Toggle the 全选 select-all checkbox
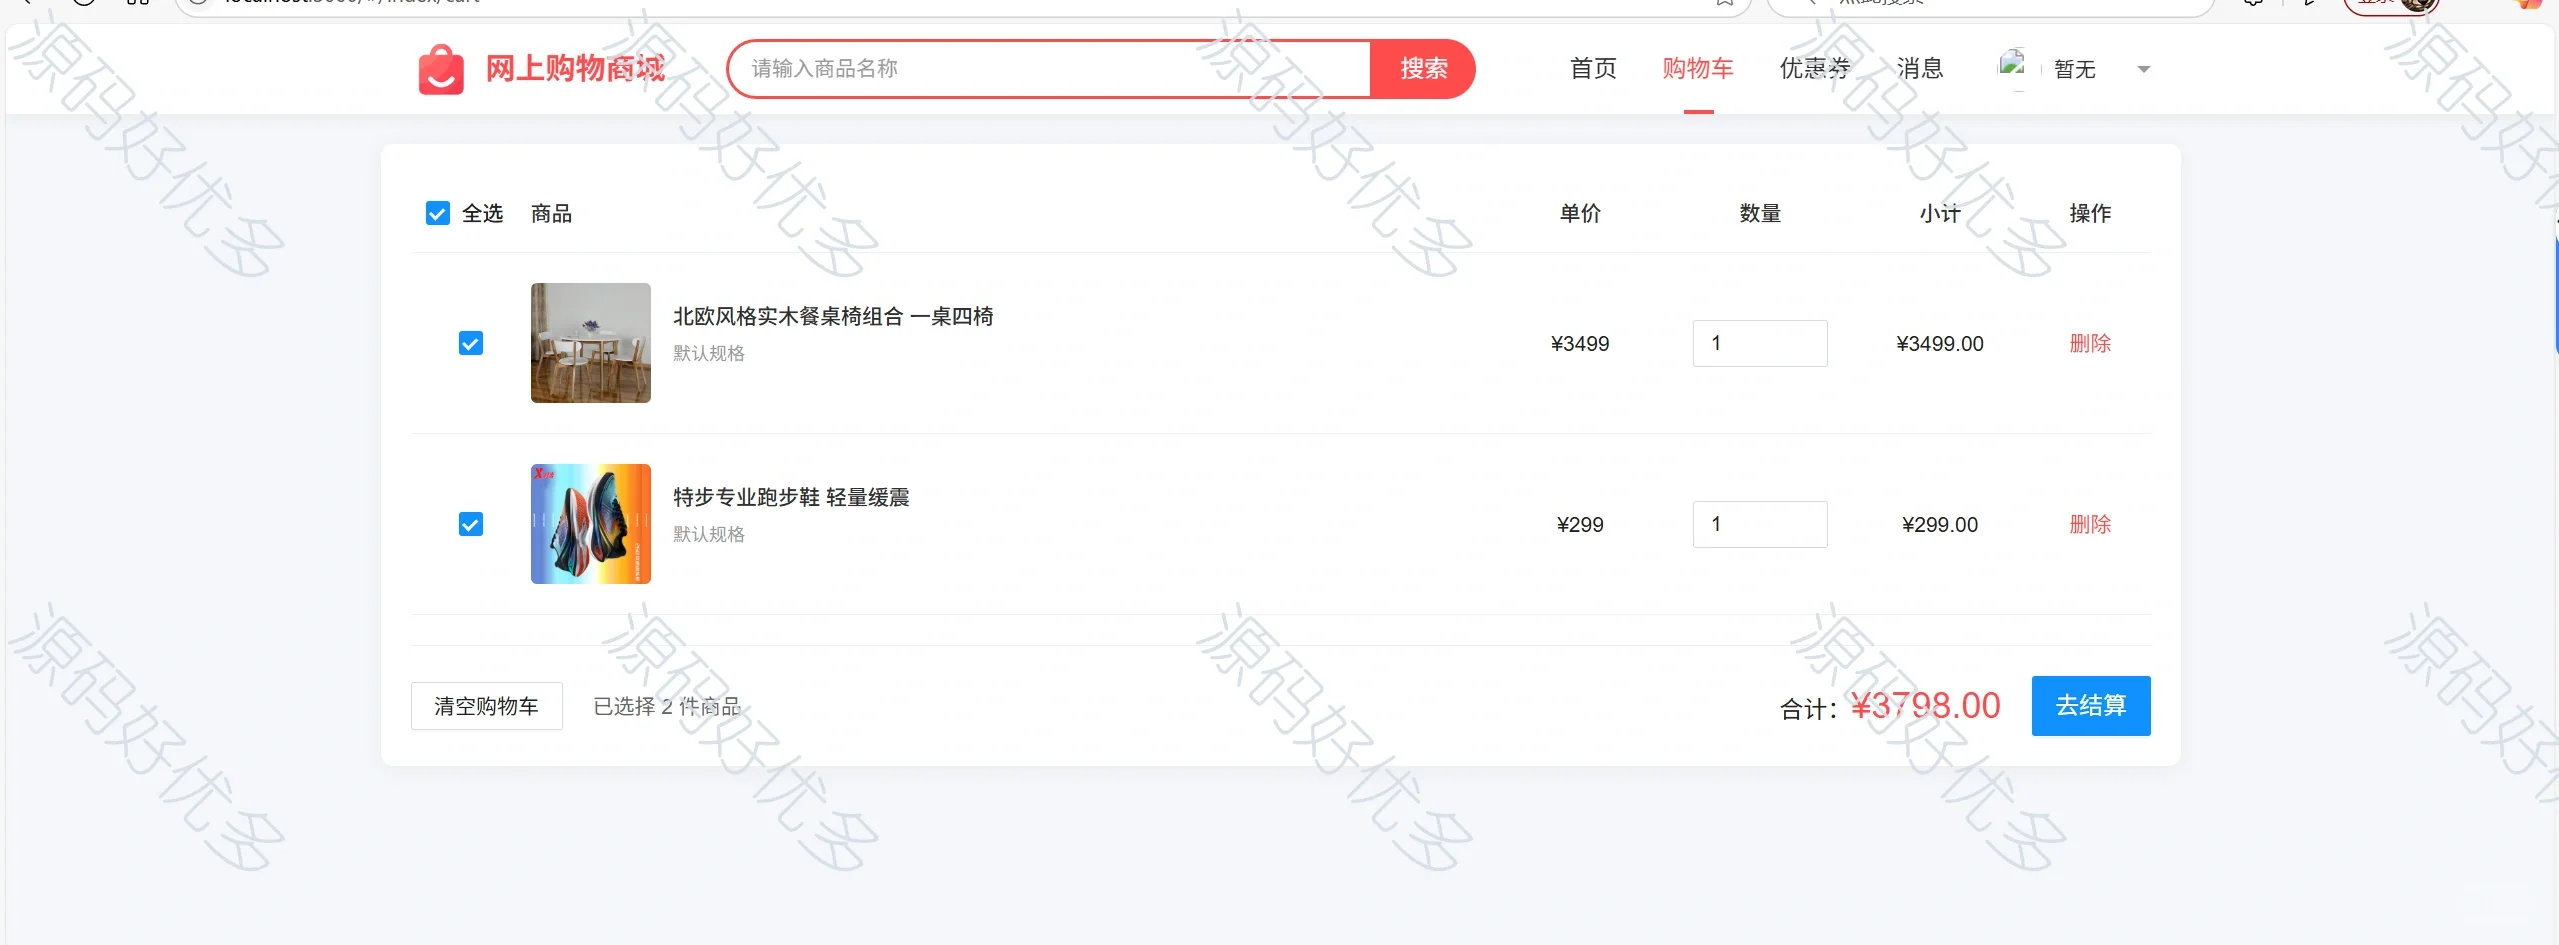Viewport: 2559px width, 945px height. tap(438, 213)
